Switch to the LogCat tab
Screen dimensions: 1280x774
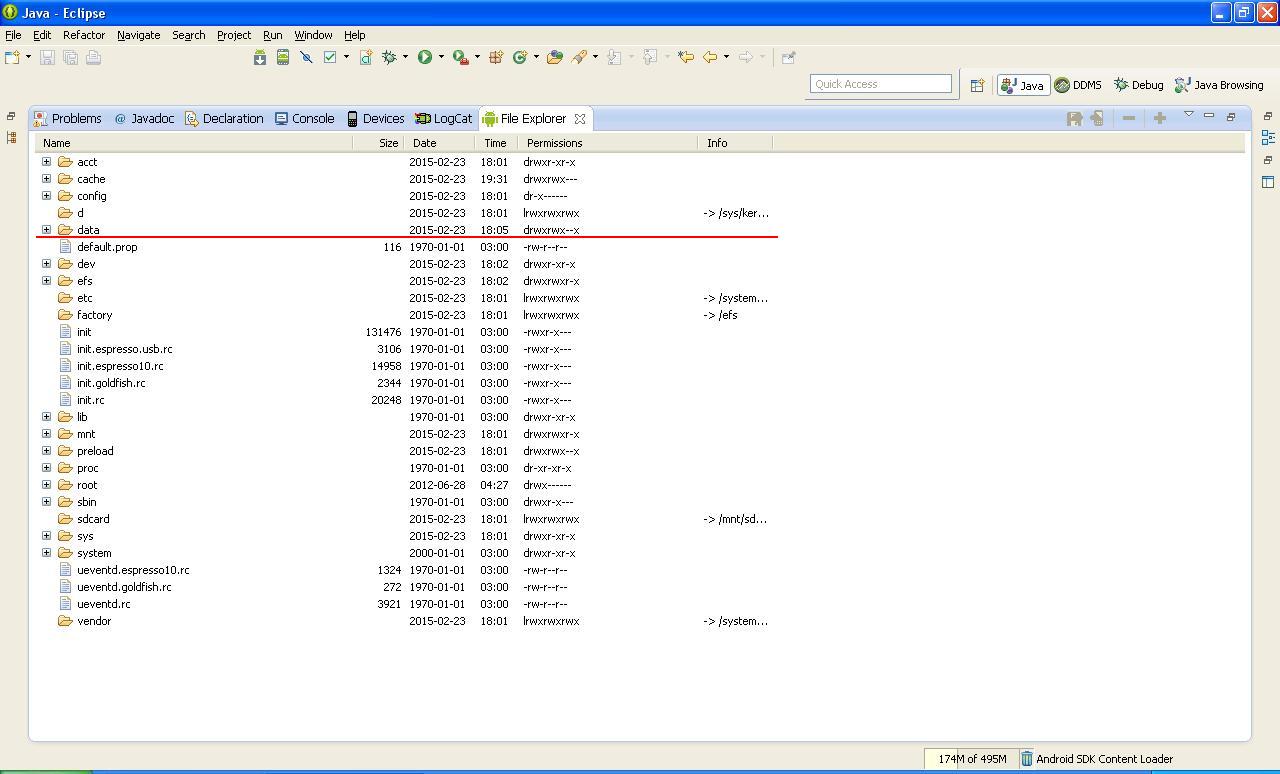coord(443,119)
